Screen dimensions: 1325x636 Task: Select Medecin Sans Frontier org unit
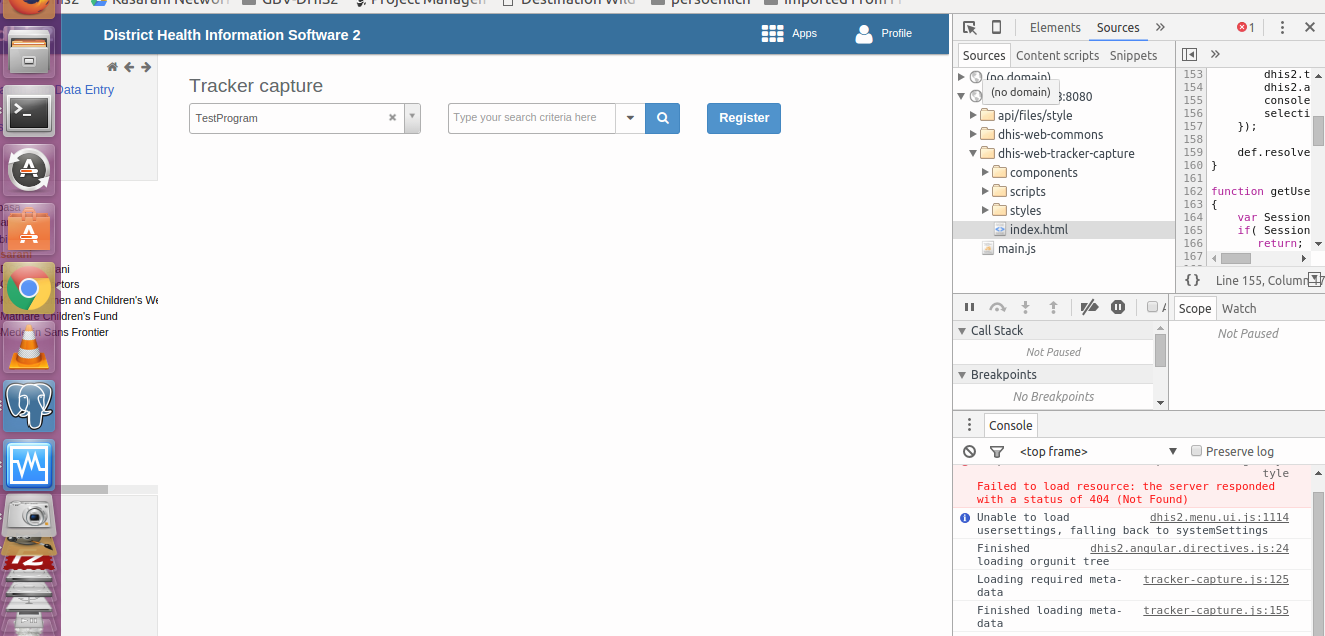tap(55, 332)
